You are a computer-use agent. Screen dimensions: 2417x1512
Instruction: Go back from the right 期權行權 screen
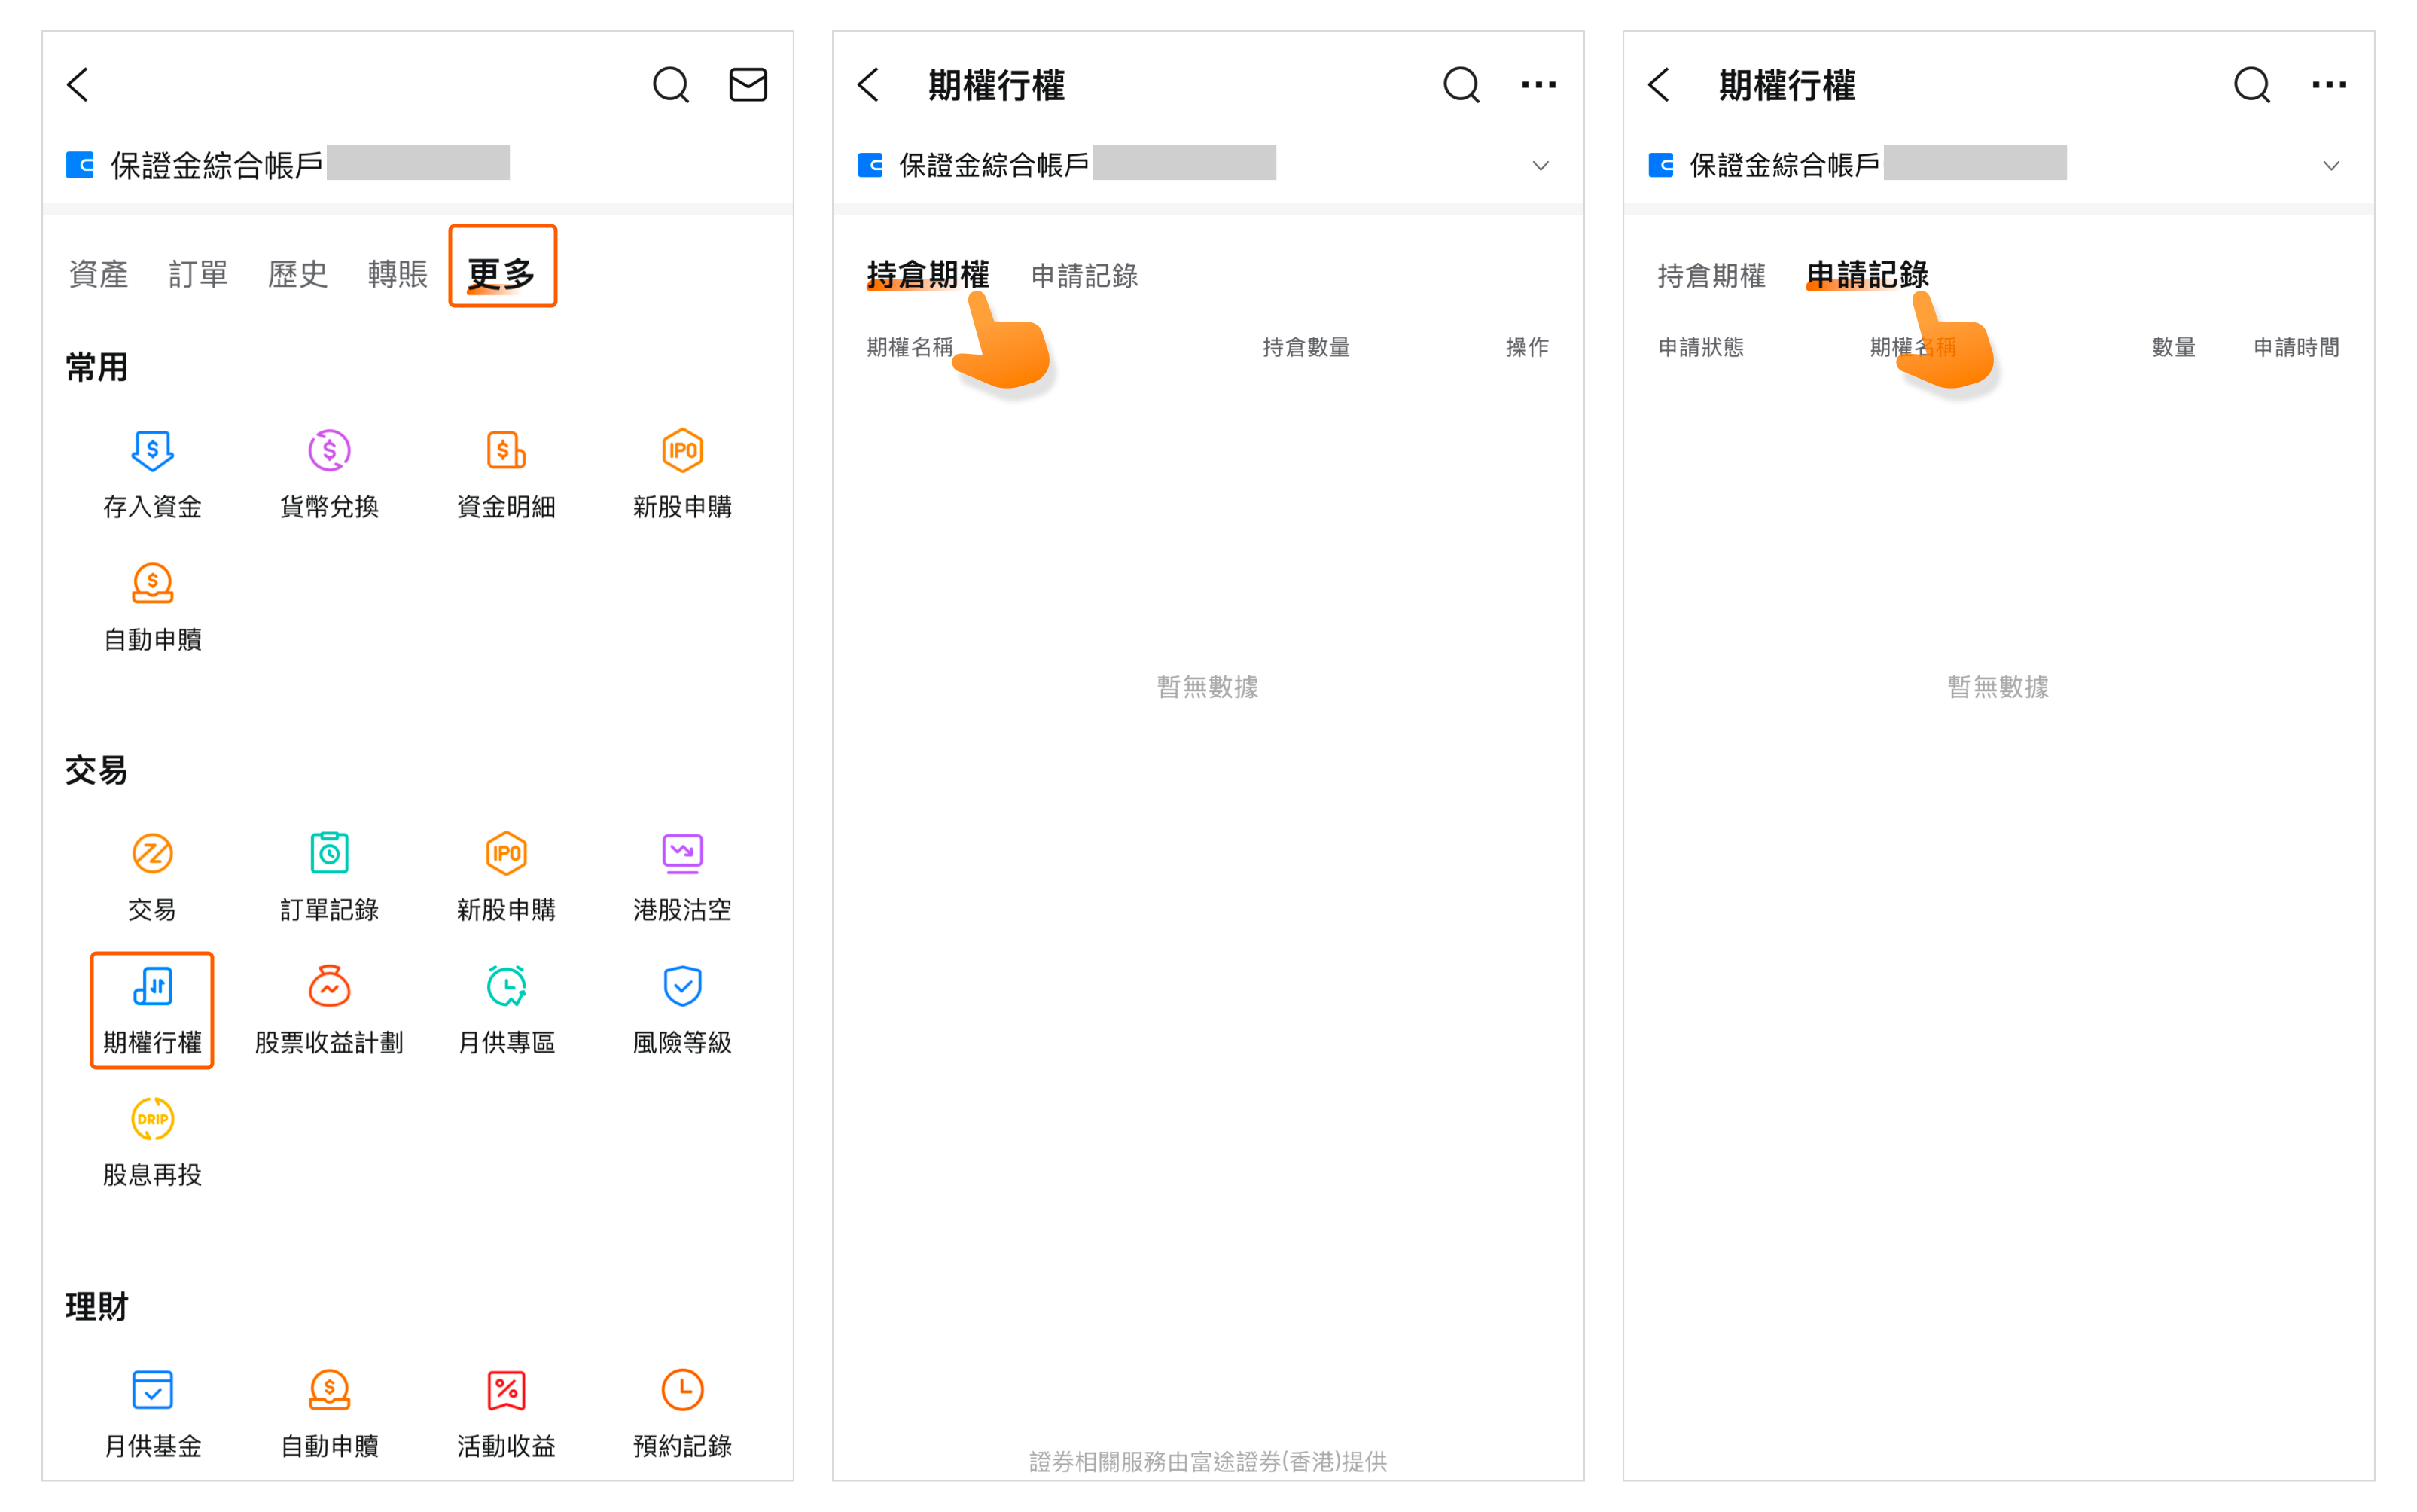[x=1659, y=85]
